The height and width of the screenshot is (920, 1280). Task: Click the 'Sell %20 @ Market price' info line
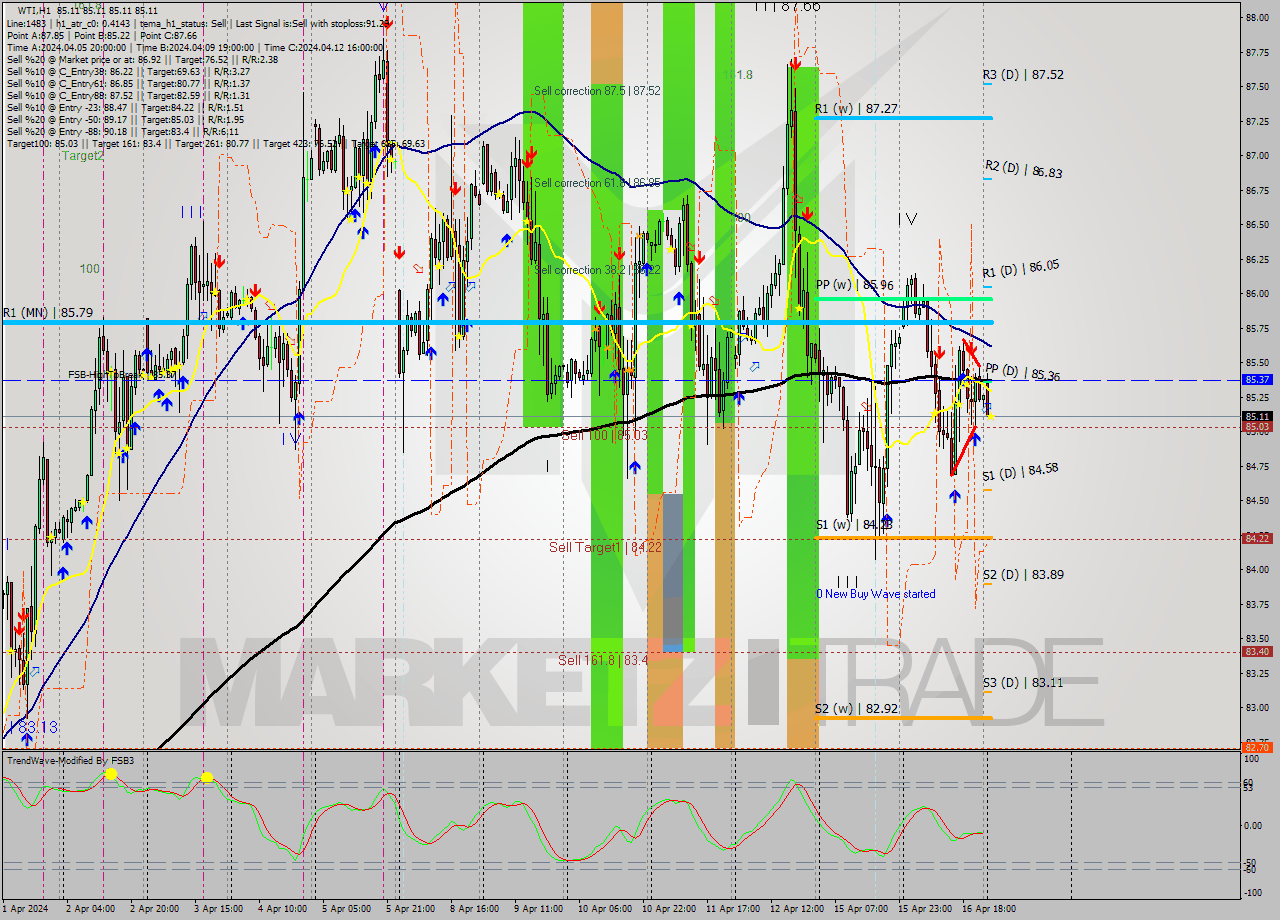(x=142, y=59)
